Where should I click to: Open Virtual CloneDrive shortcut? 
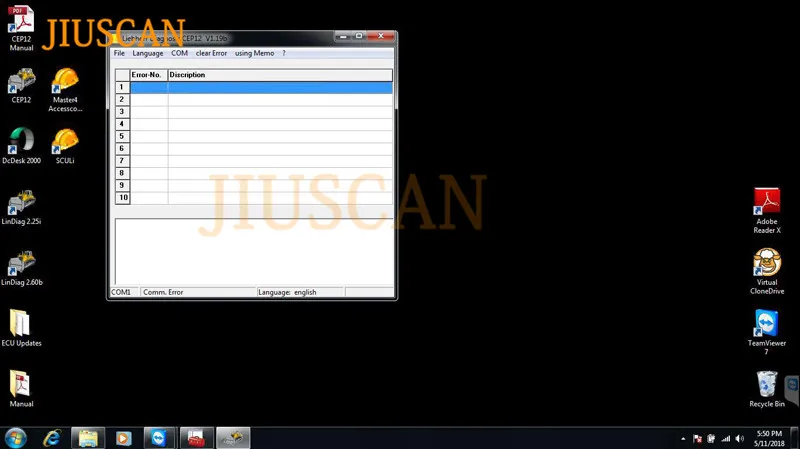767,271
